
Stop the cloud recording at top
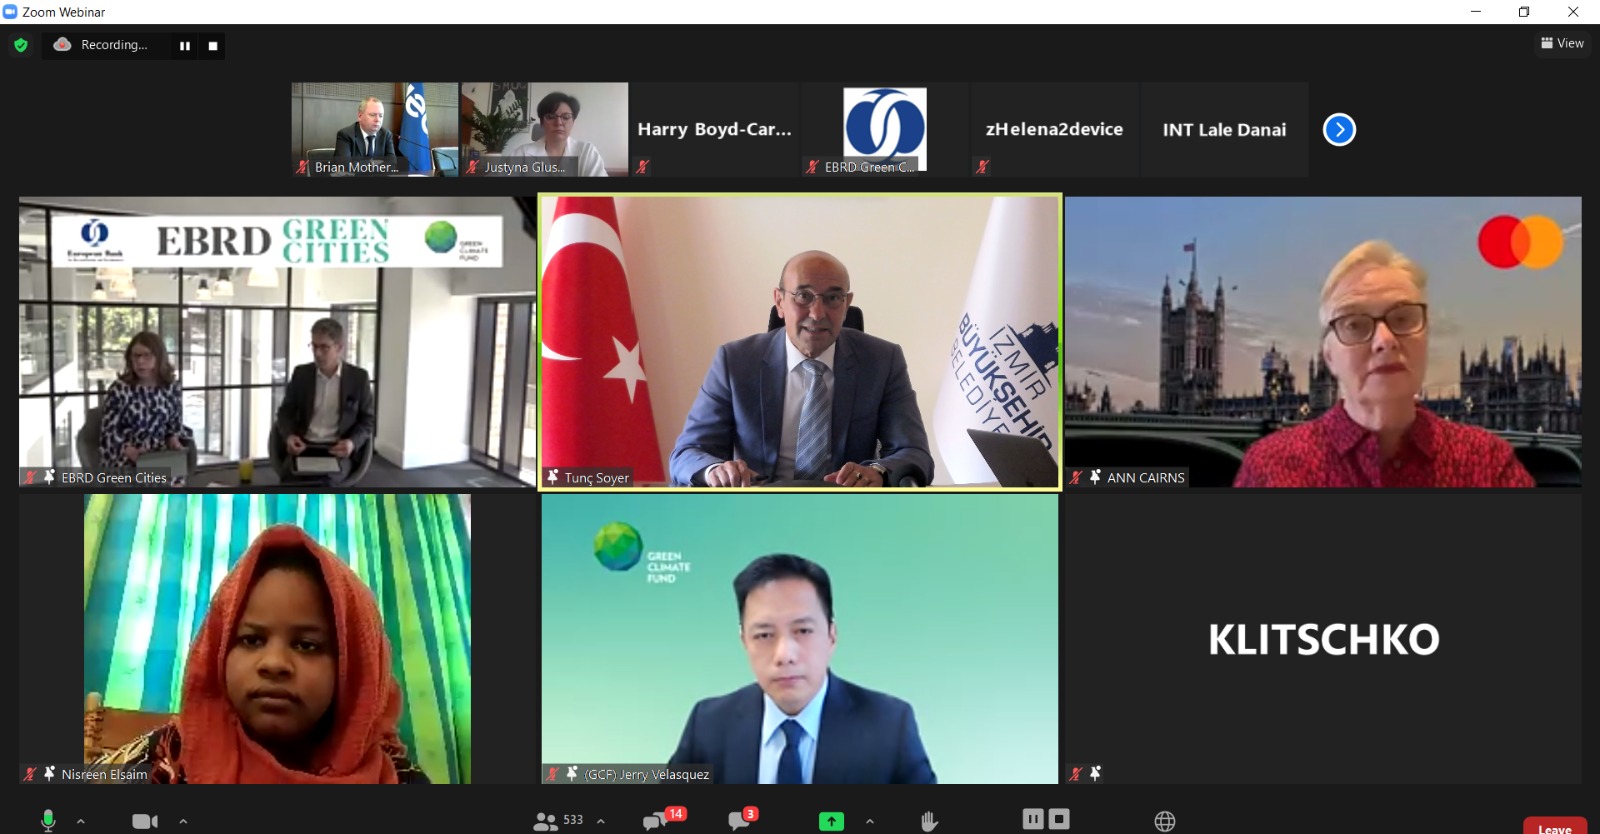[212, 46]
